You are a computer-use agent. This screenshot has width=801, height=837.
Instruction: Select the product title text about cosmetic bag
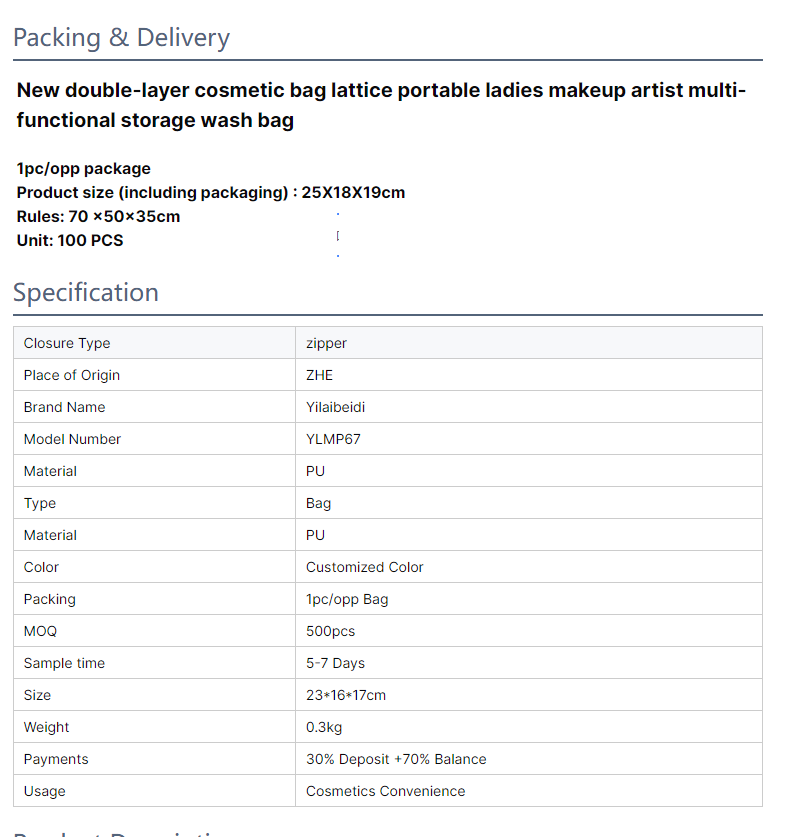381,105
